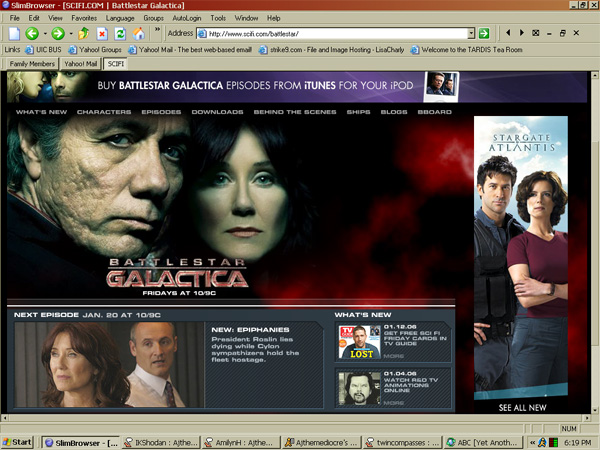The image size is (600, 450).
Task: Click the horizontal scrollbar right arrow
Action: click(x=587, y=418)
